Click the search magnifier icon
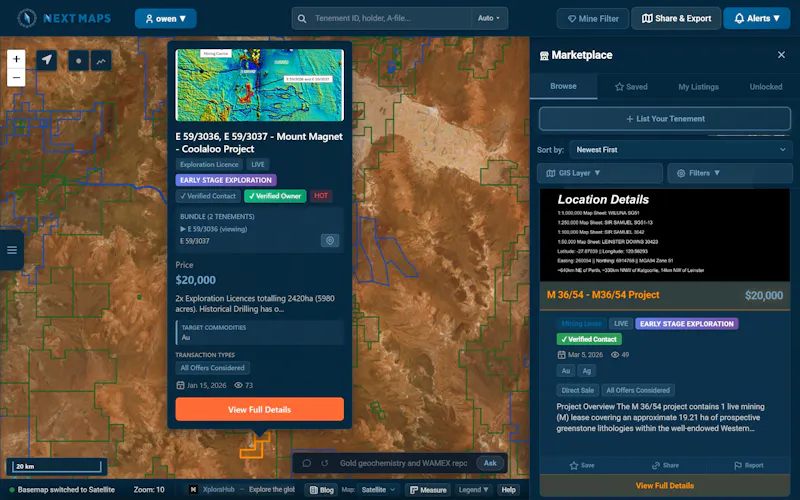The width and height of the screenshot is (800, 500). click(302, 18)
